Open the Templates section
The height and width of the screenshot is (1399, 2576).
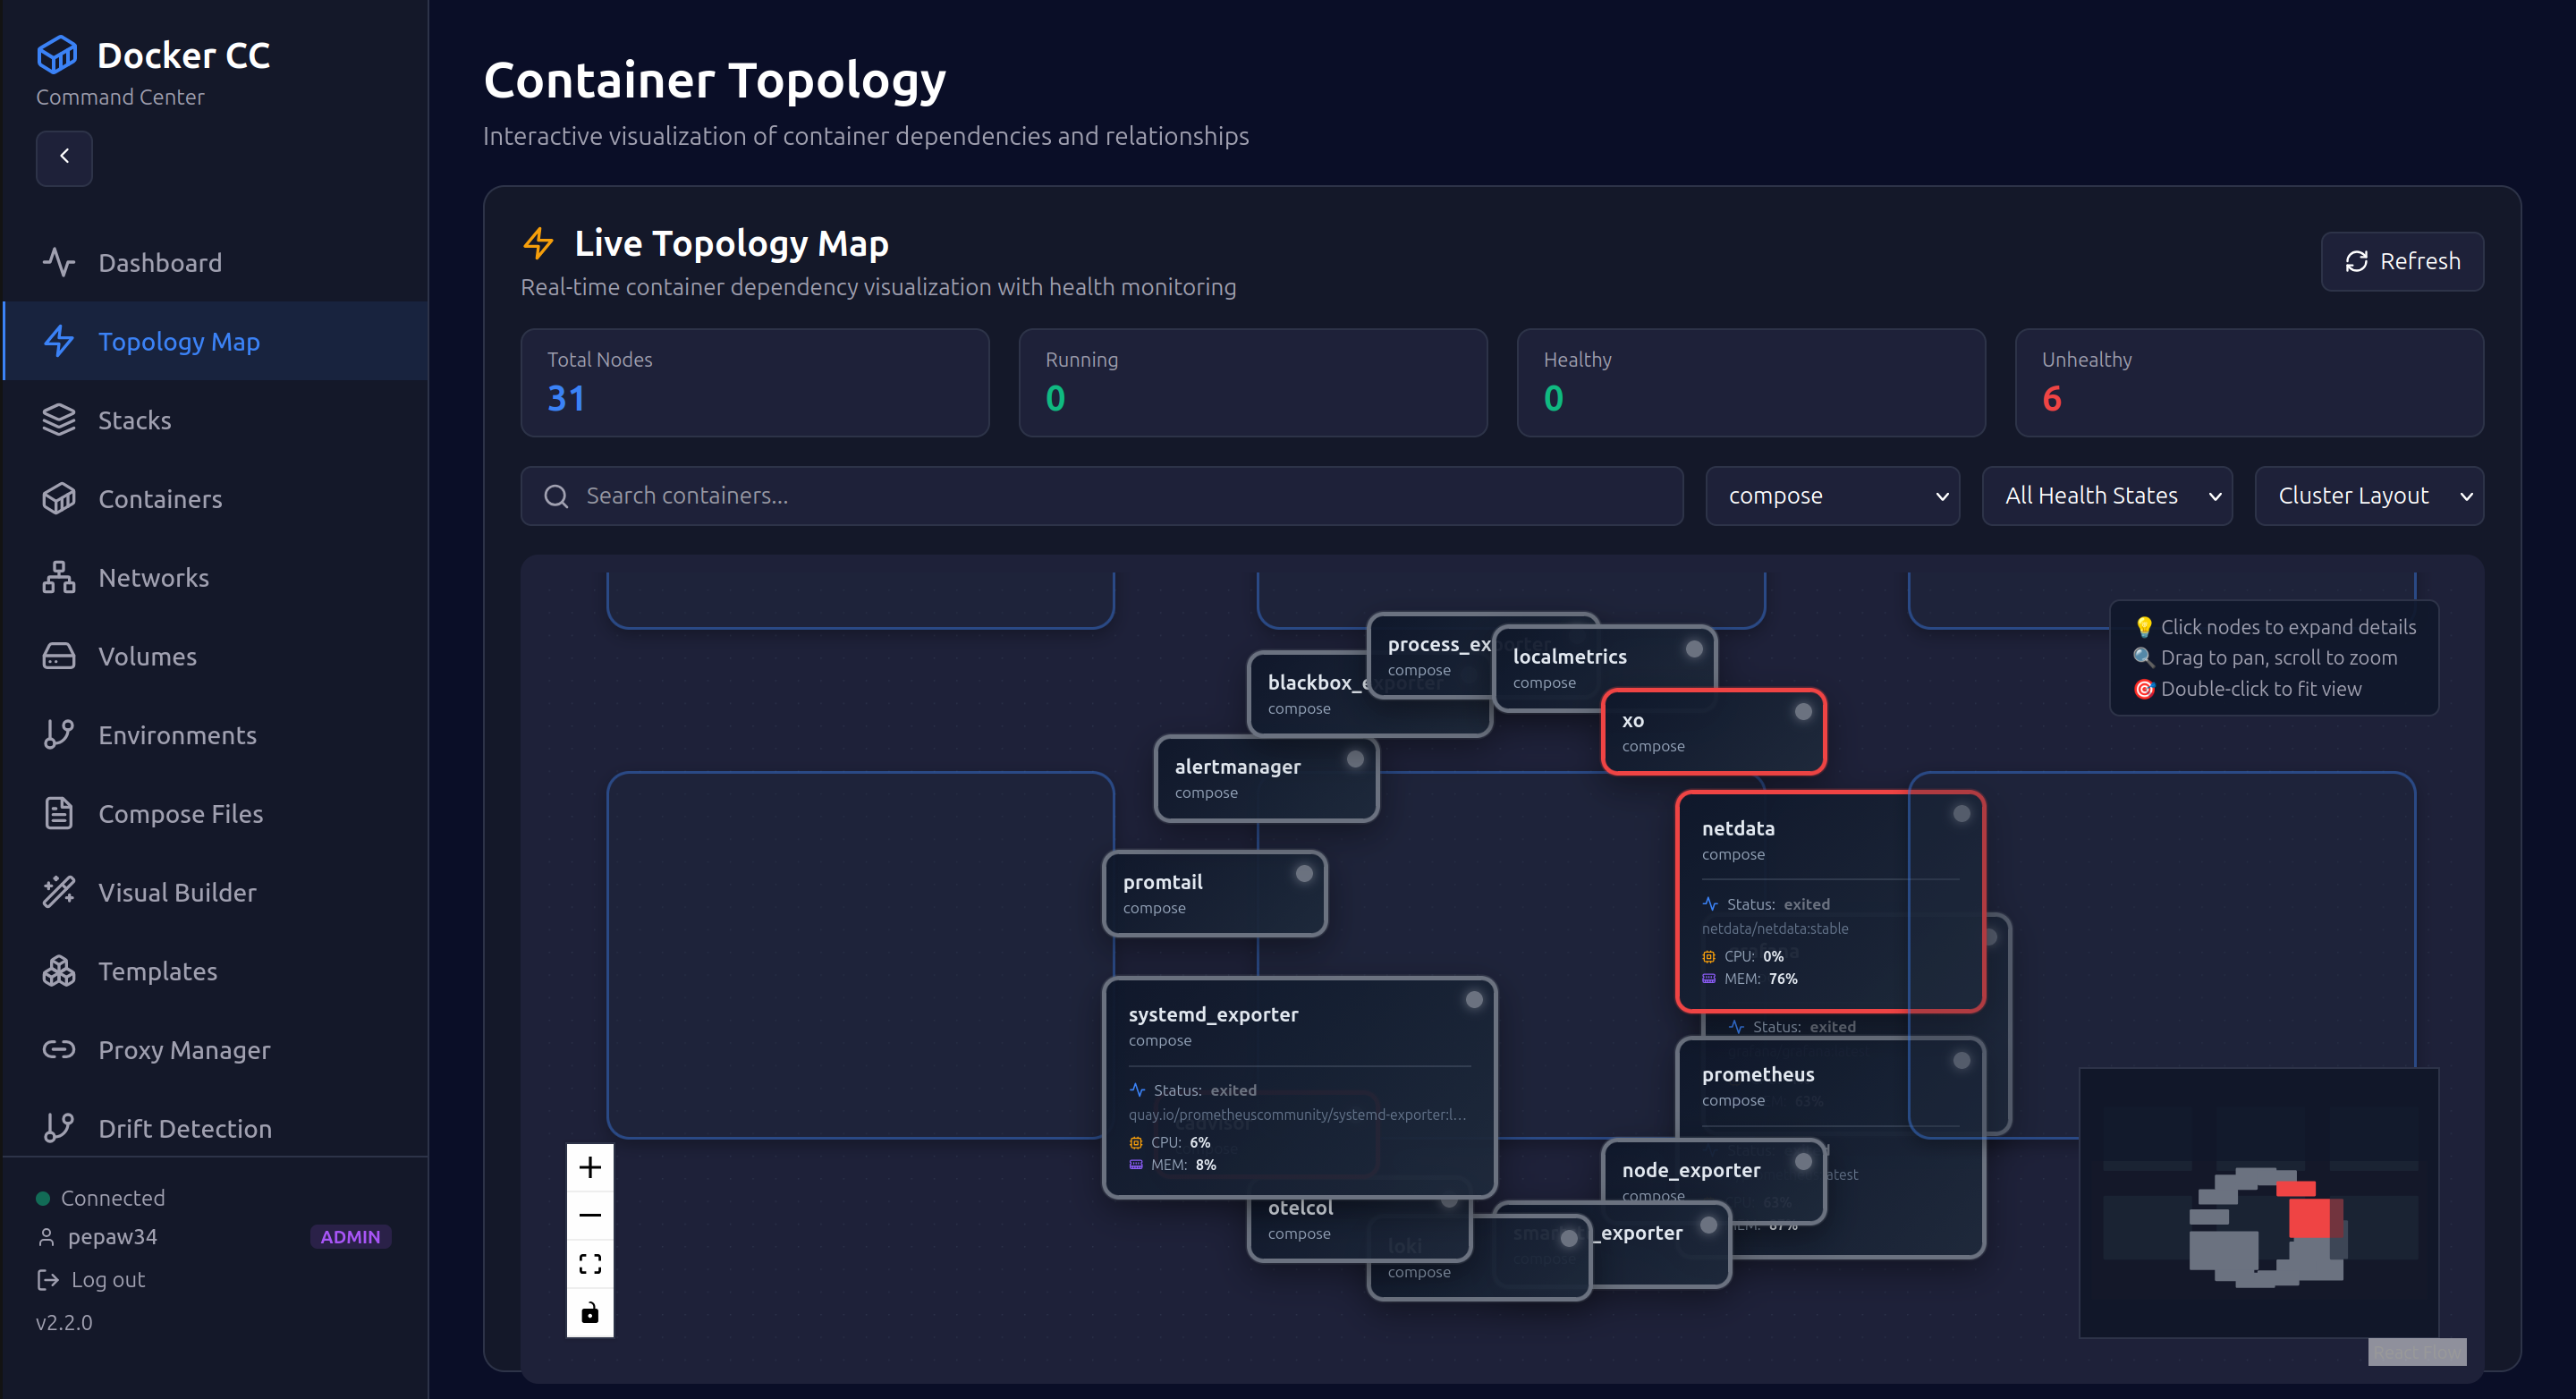(x=157, y=970)
